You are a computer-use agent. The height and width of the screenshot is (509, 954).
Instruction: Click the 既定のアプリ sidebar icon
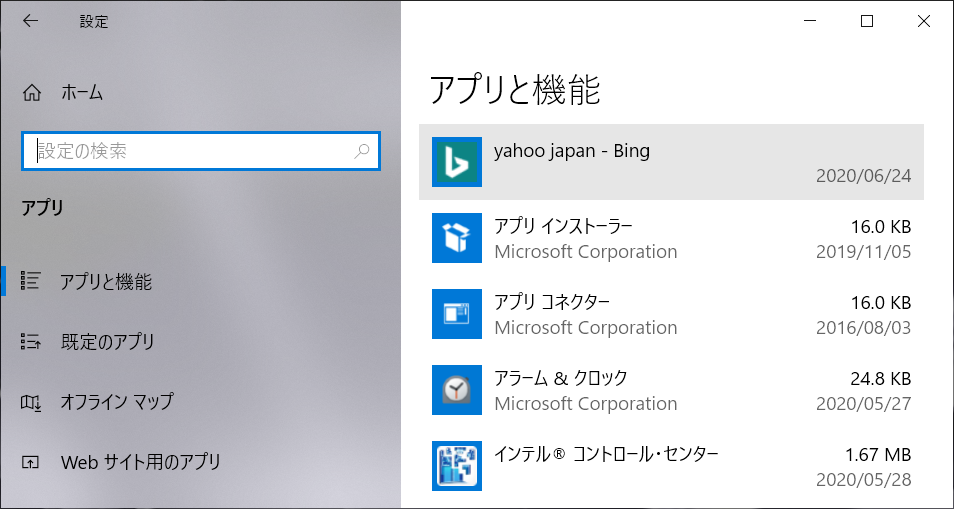click(30, 341)
